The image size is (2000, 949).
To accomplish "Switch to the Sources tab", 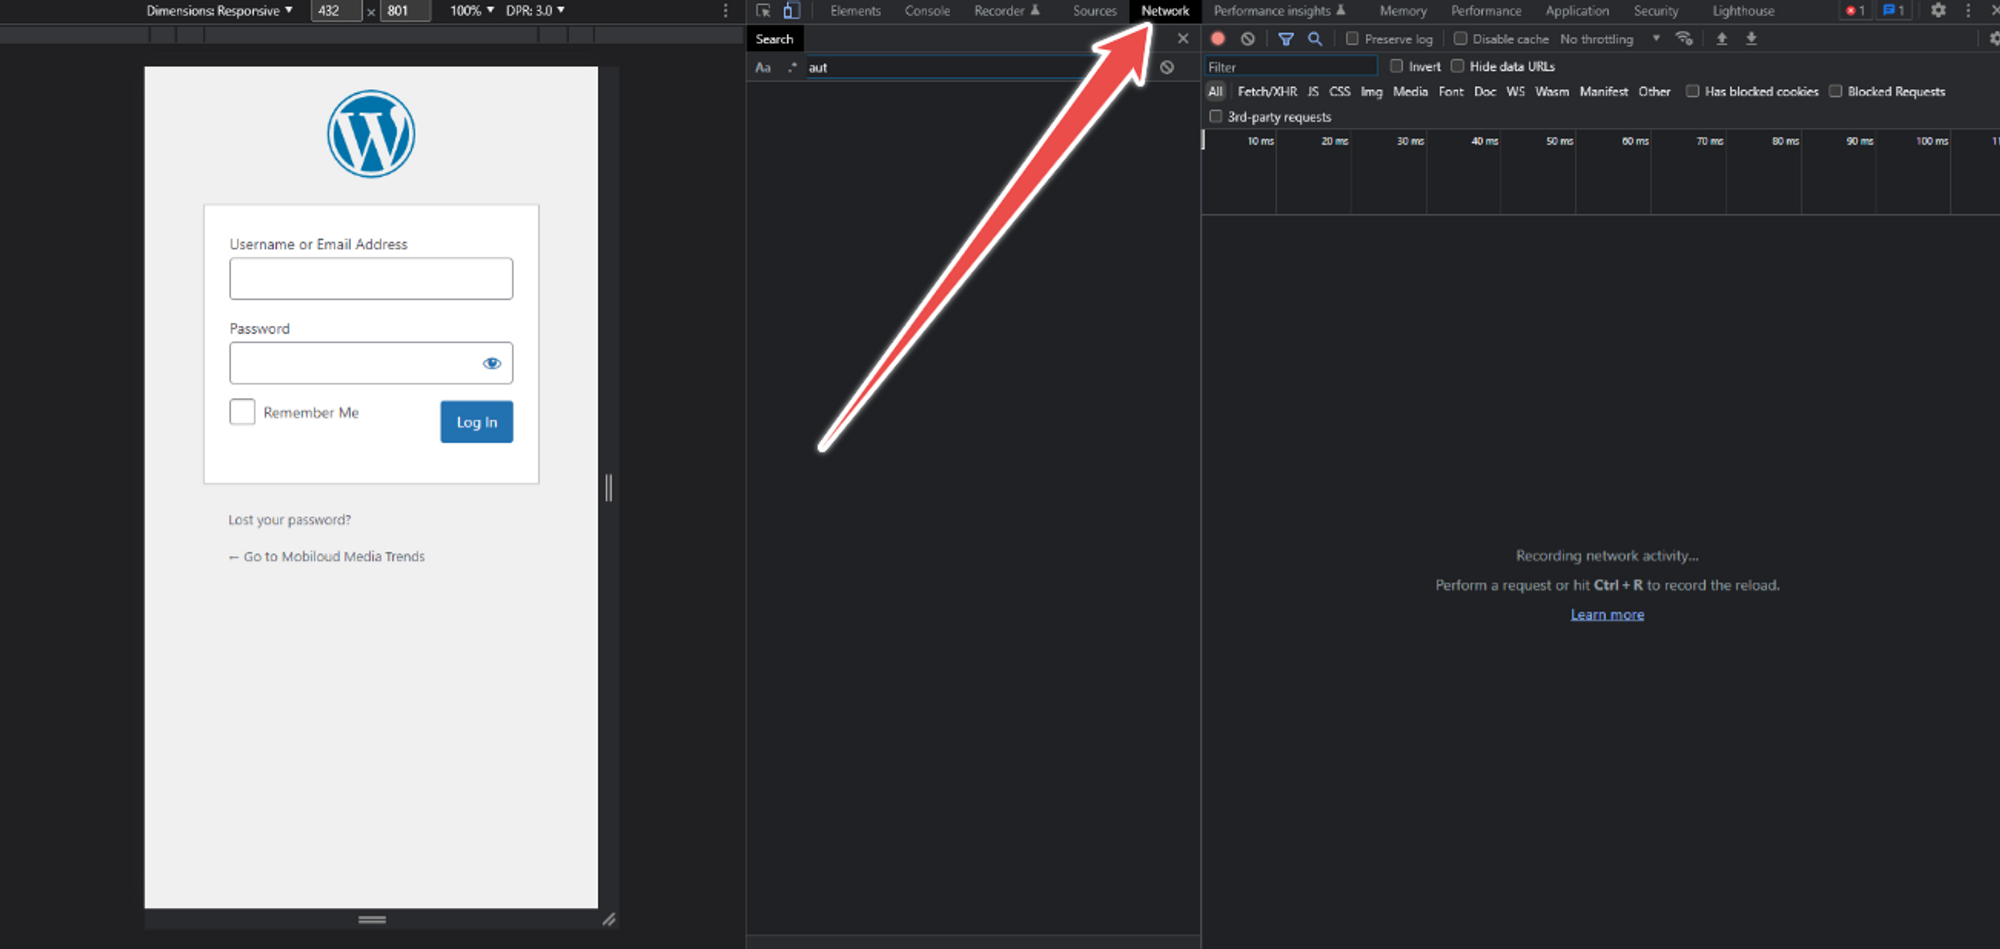I will 1095,11.
